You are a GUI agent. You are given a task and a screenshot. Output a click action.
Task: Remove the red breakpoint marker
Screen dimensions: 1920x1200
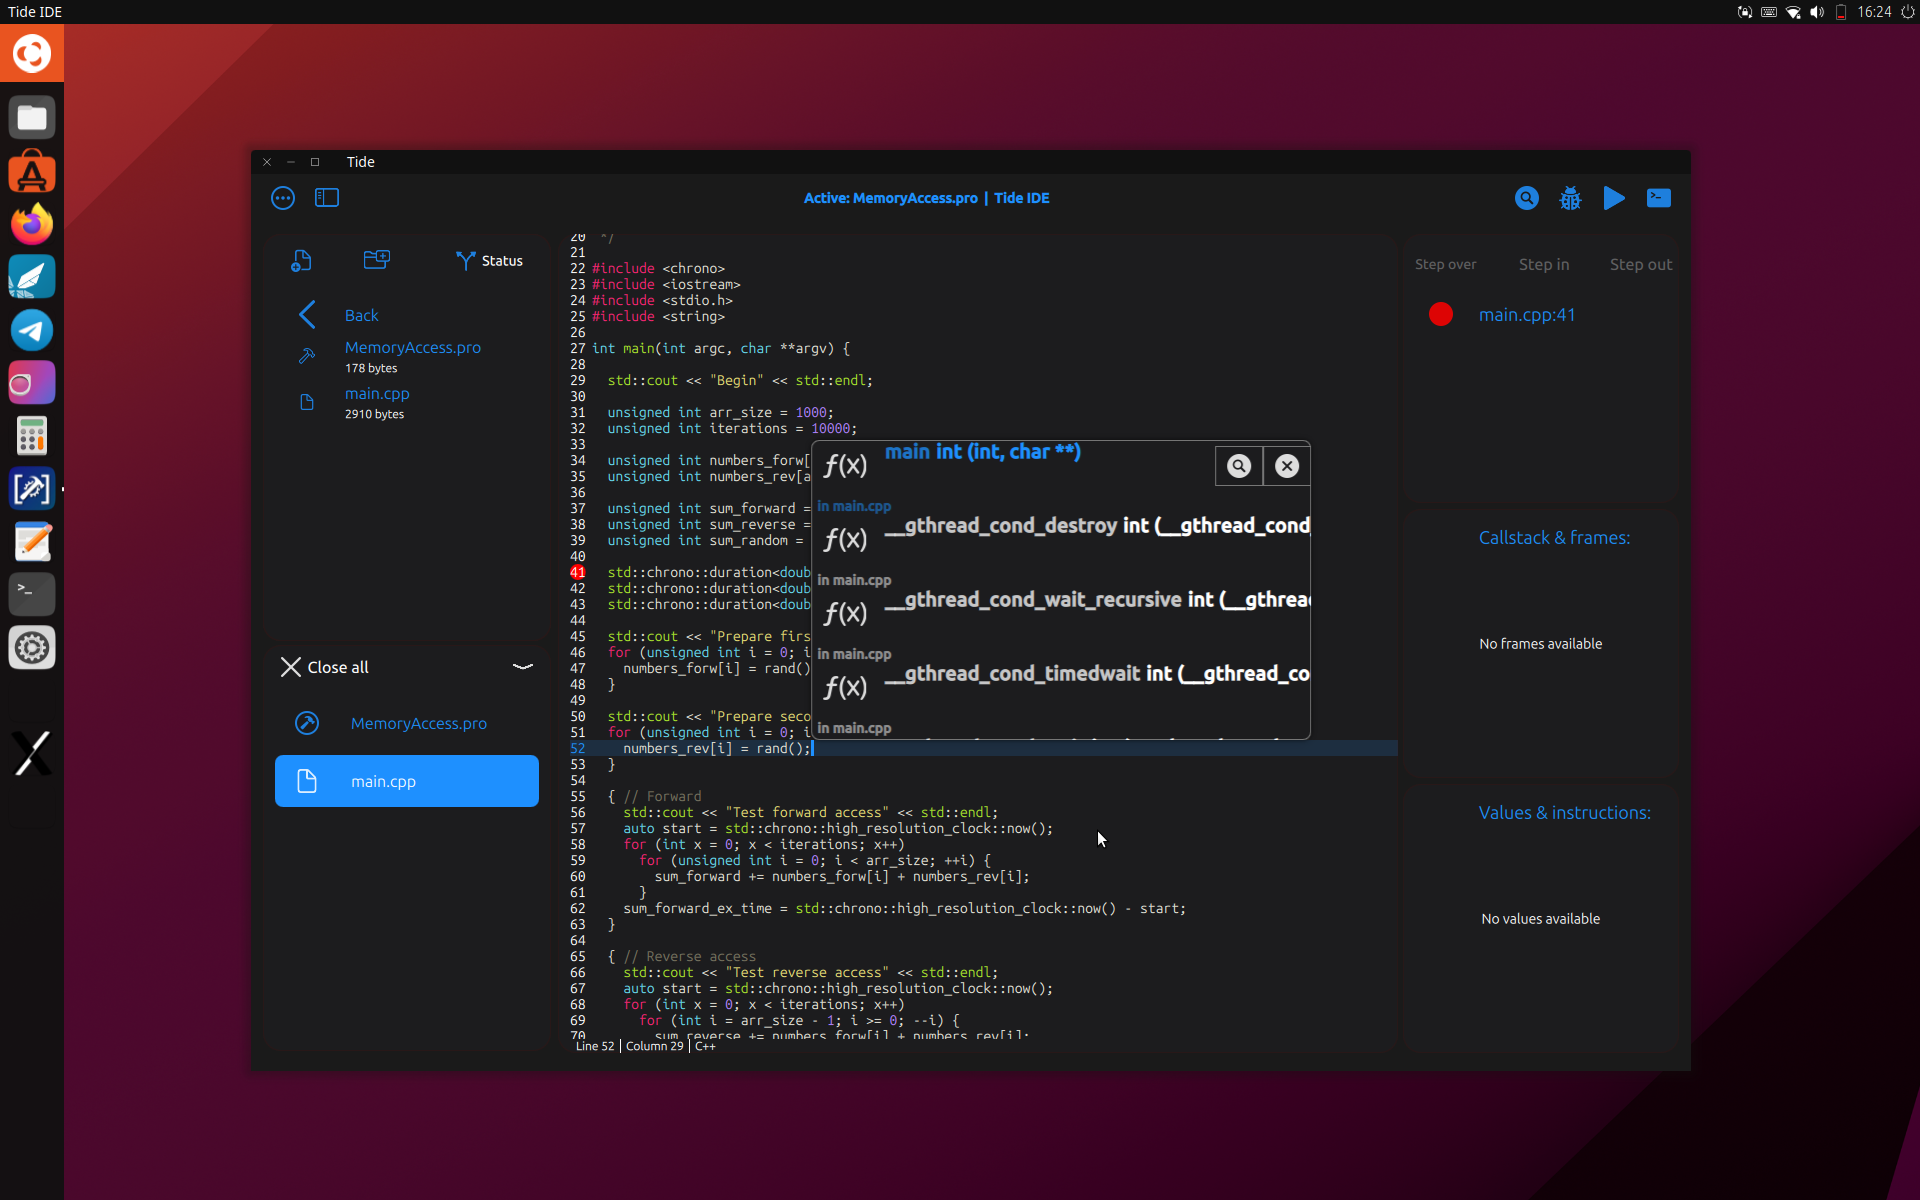coord(1440,313)
